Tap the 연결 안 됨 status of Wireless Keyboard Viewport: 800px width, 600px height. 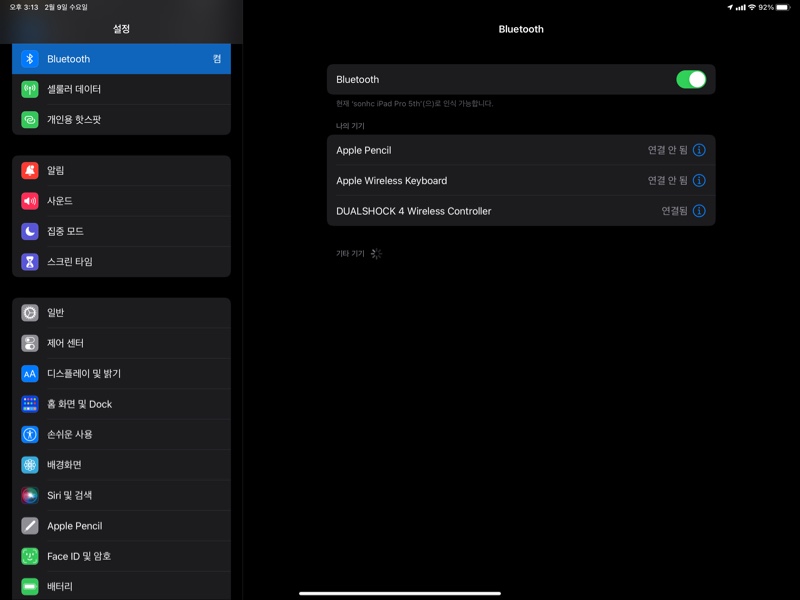(x=667, y=181)
